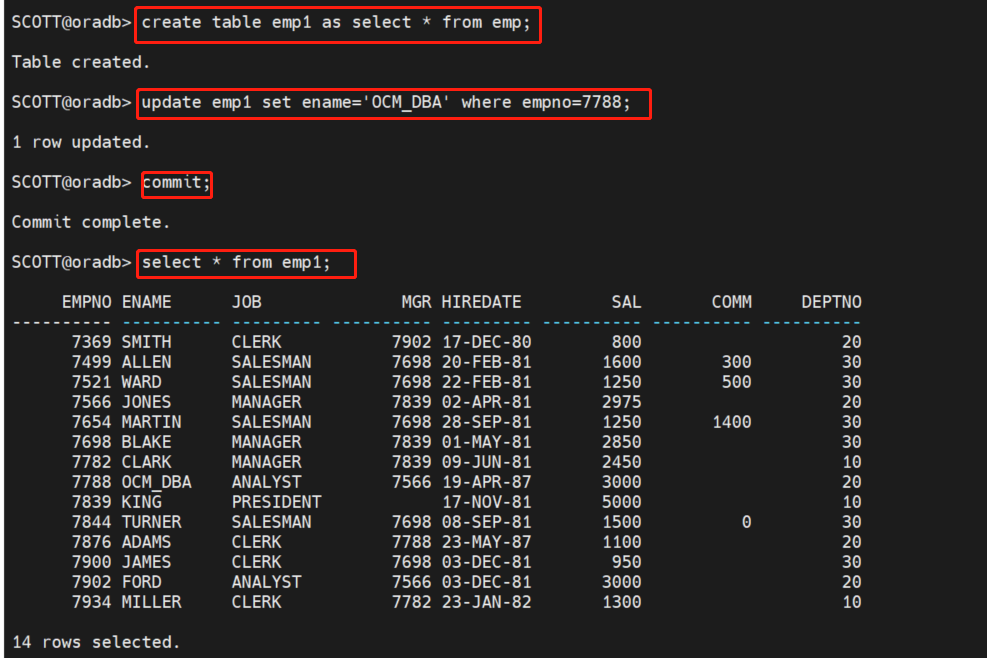Click the JOB column header
Image resolution: width=987 pixels, height=658 pixels.
pos(246,302)
